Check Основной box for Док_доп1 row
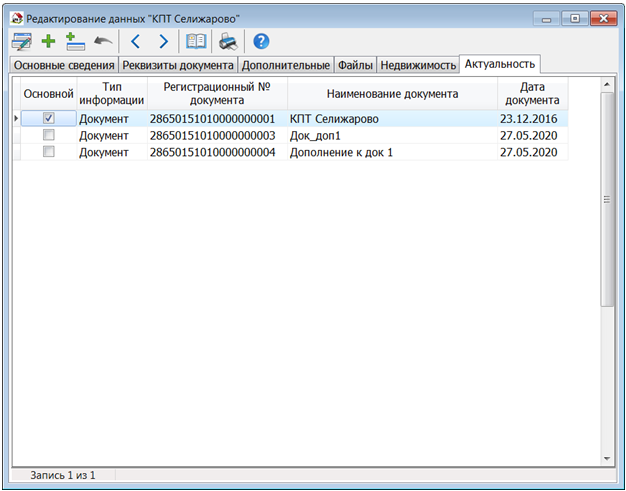Image resolution: width=626 pixels, height=491 pixels. [x=48, y=135]
